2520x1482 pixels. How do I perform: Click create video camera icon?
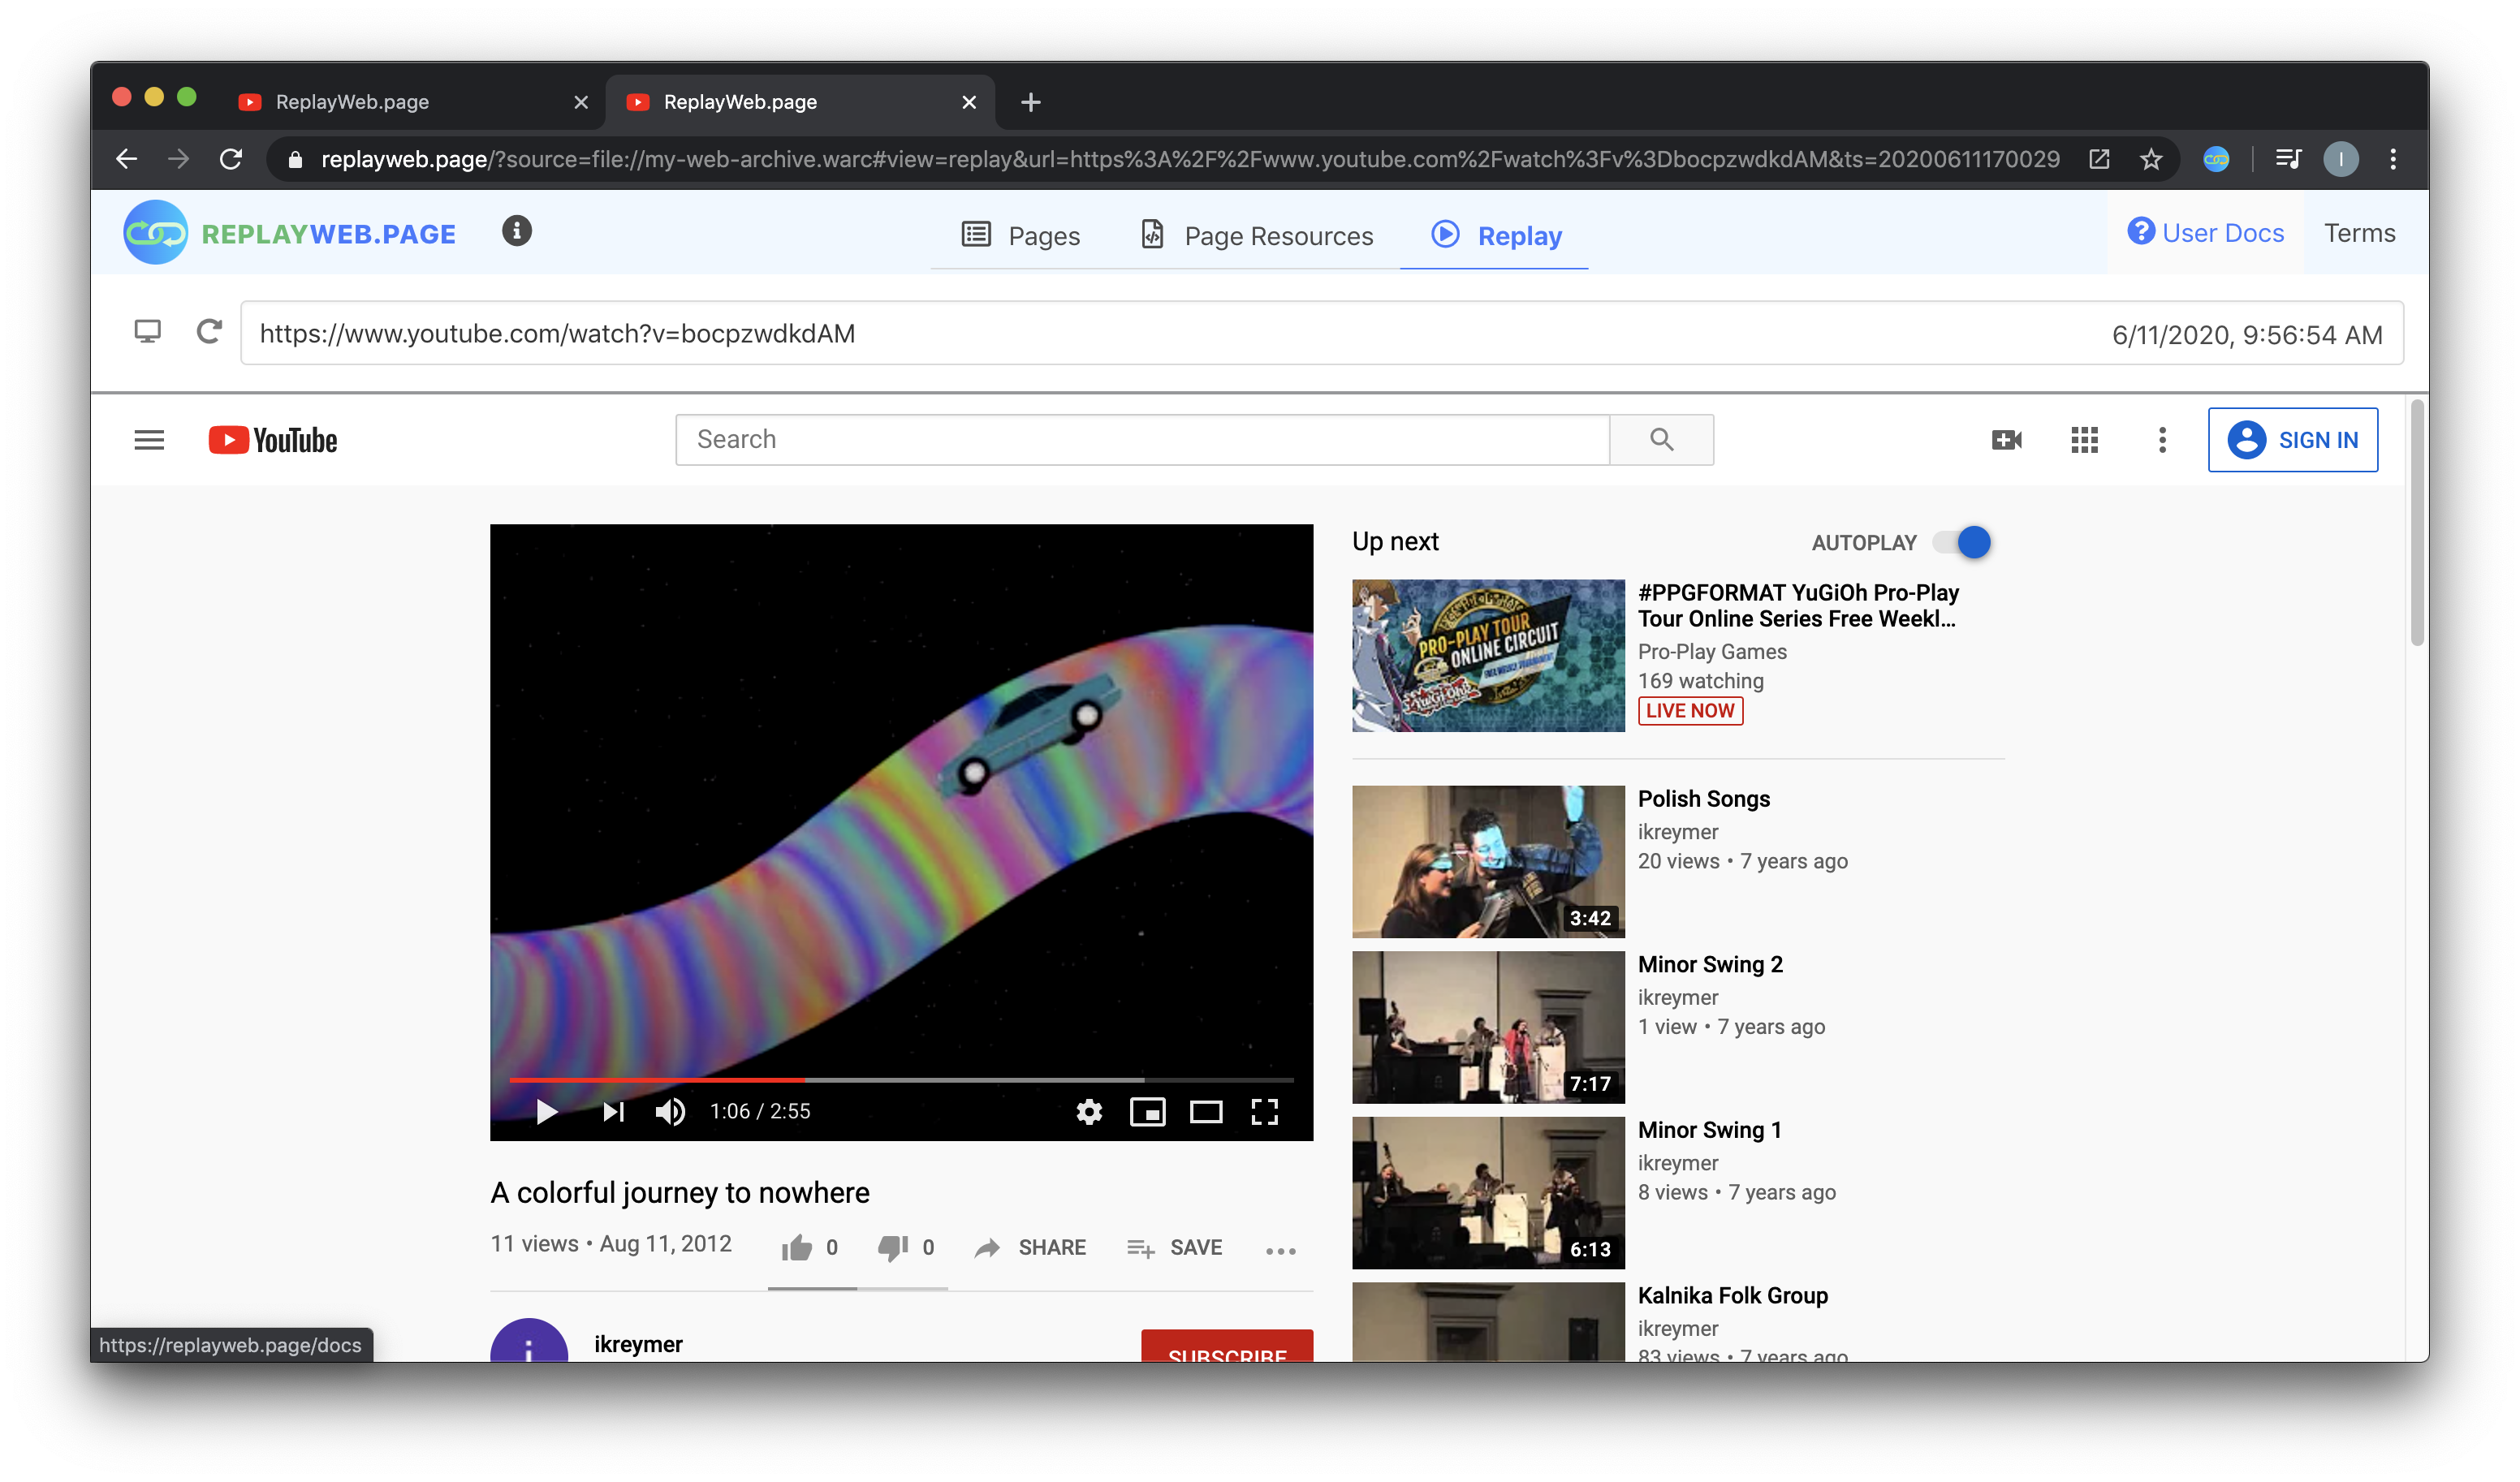coord(2006,440)
